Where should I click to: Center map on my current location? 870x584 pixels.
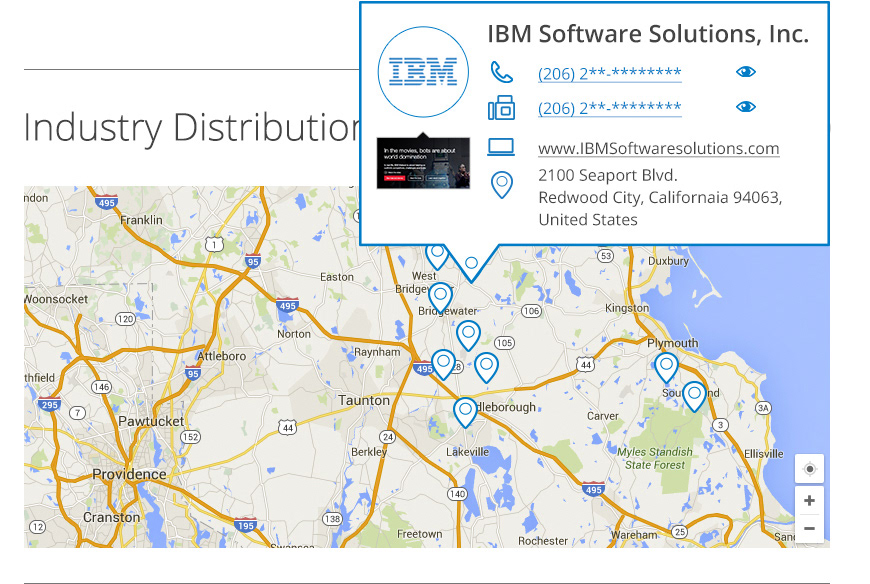(809, 469)
